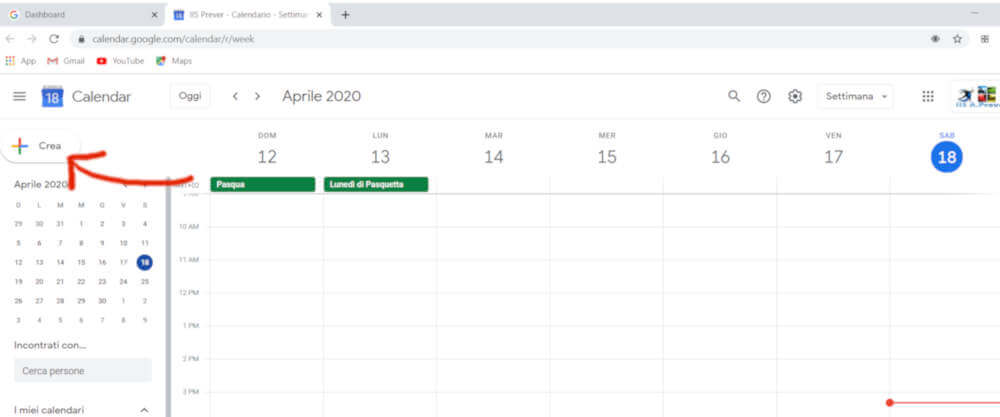Open the main menu hamburger icon
1000x417 pixels.
[x=20, y=96]
